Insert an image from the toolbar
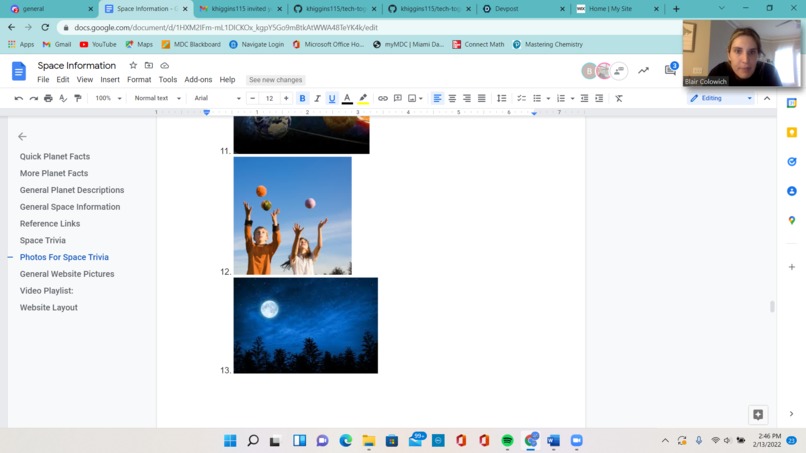806x453 pixels. coord(412,98)
